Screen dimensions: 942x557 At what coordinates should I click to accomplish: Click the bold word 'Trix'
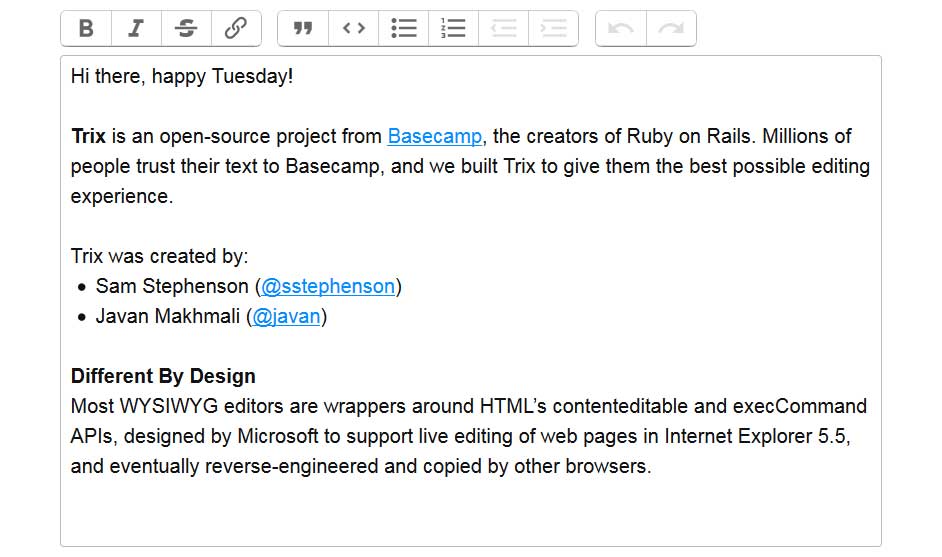pyautogui.click(x=88, y=136)
